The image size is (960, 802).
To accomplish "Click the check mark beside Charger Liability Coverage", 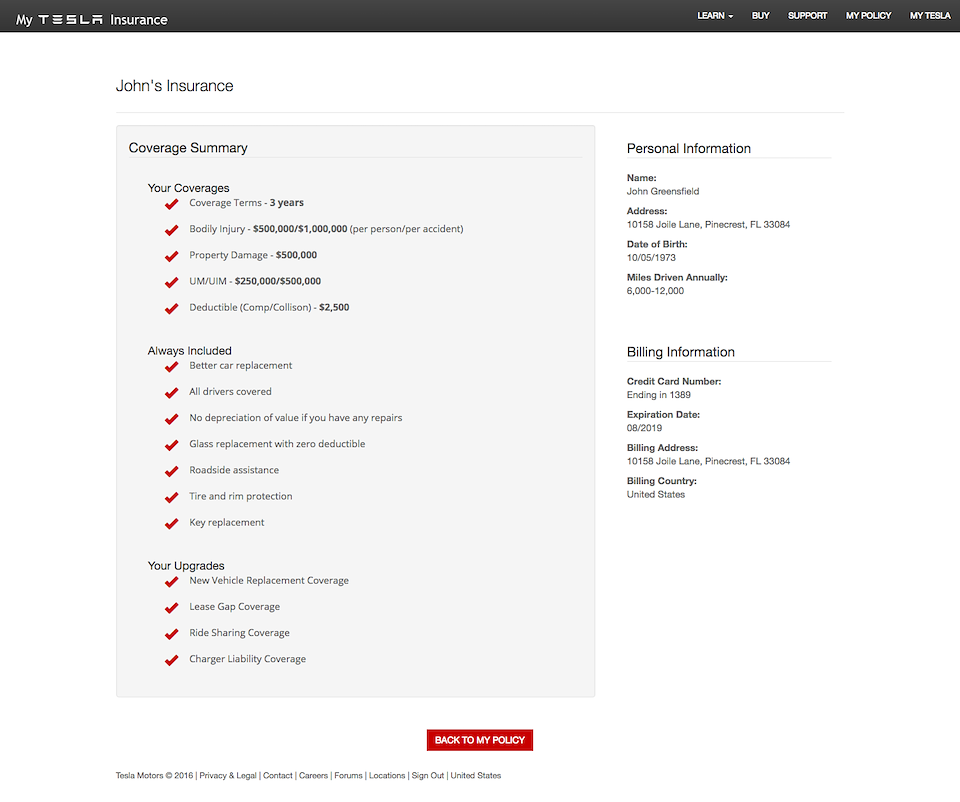I will [x=171, y=661].
